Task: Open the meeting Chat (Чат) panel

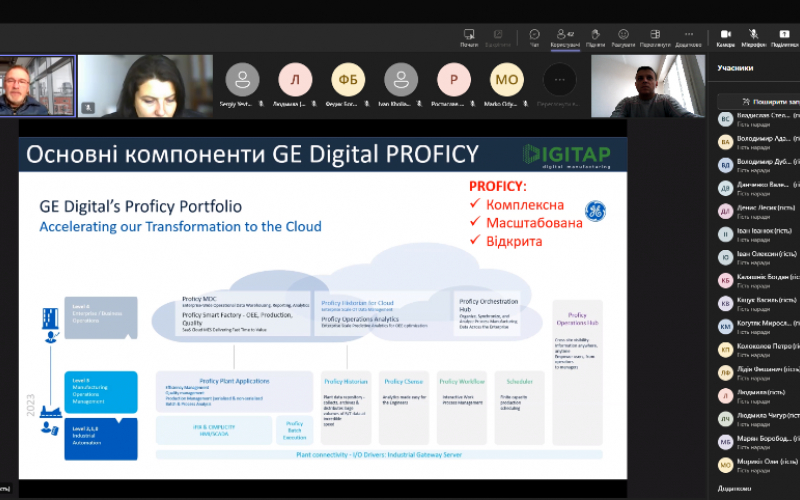Action: click(x=534, y=38)
